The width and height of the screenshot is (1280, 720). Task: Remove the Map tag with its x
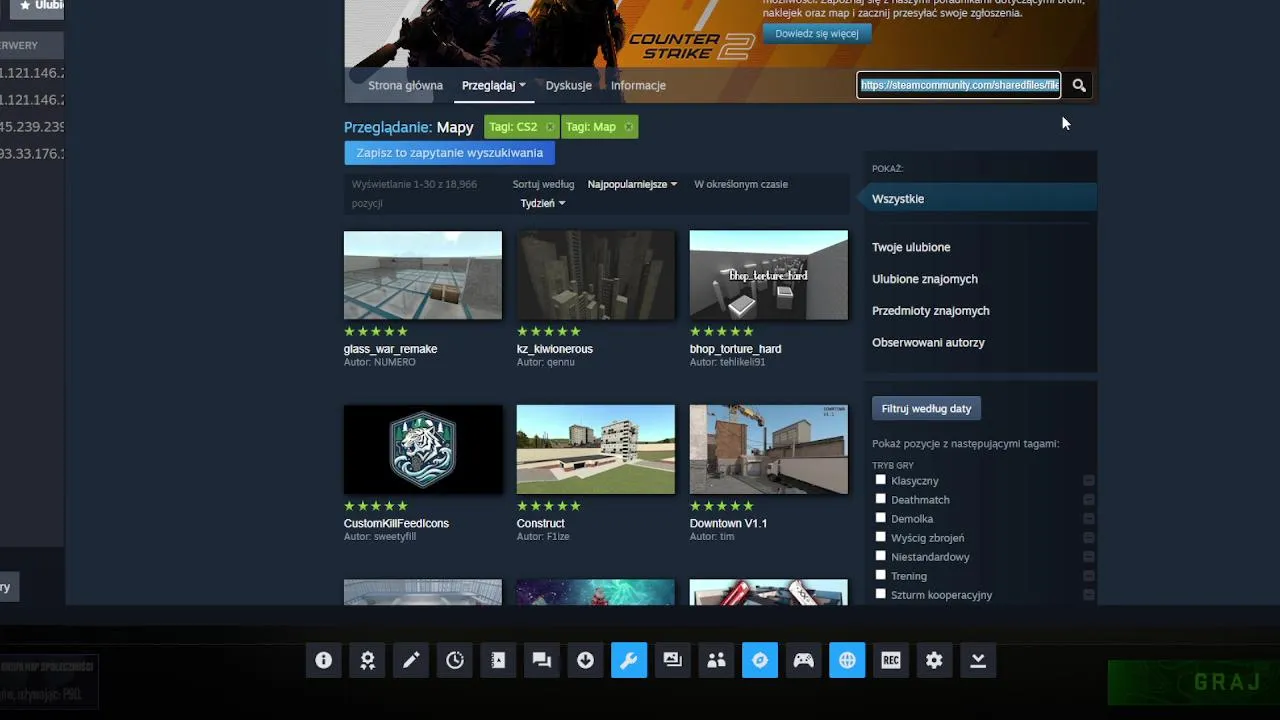[628, 127]
